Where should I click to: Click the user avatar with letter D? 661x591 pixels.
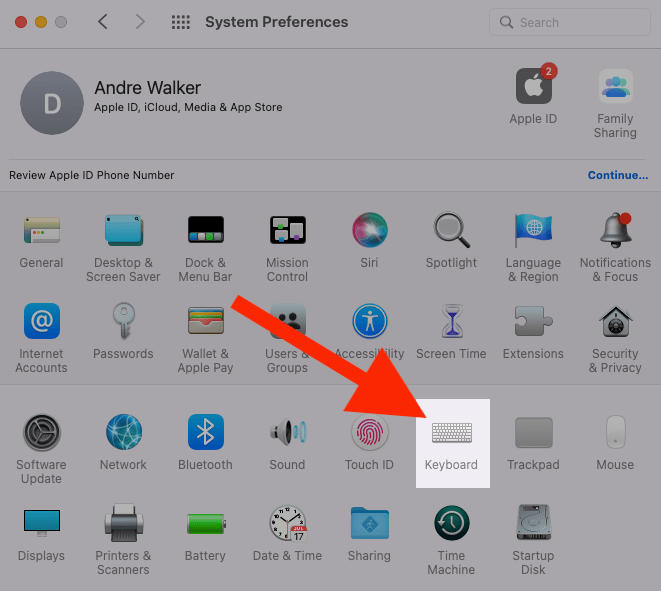[x=52, y=103]
